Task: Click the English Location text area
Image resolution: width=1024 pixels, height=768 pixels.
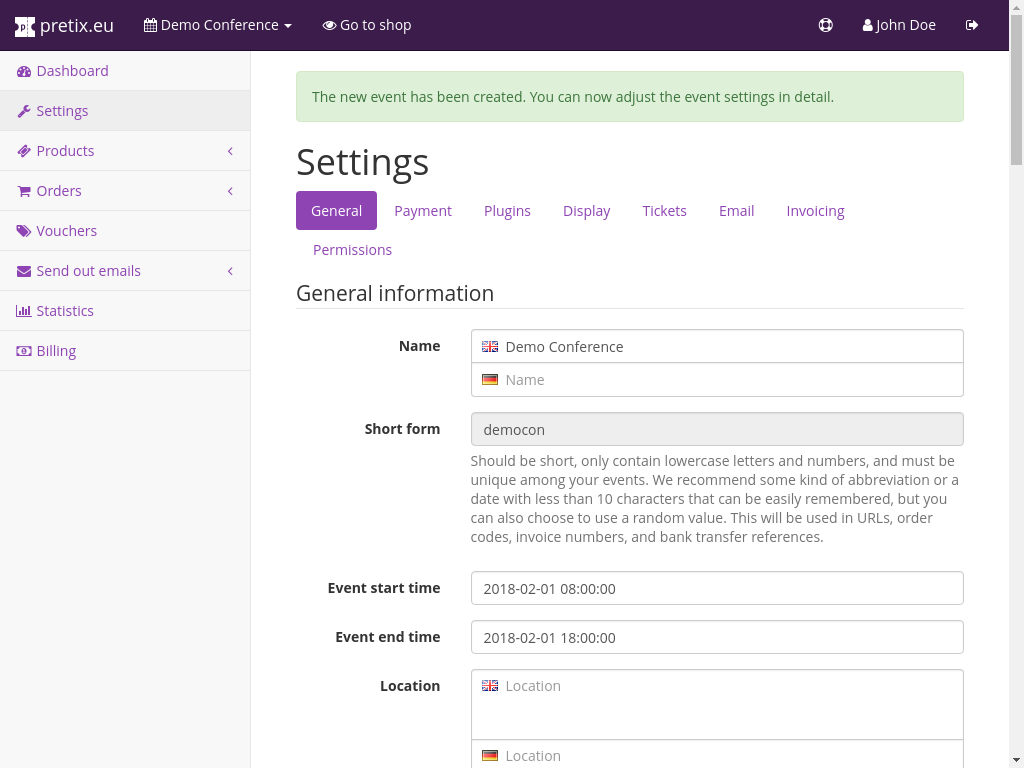Action: [x=717, y=704]
